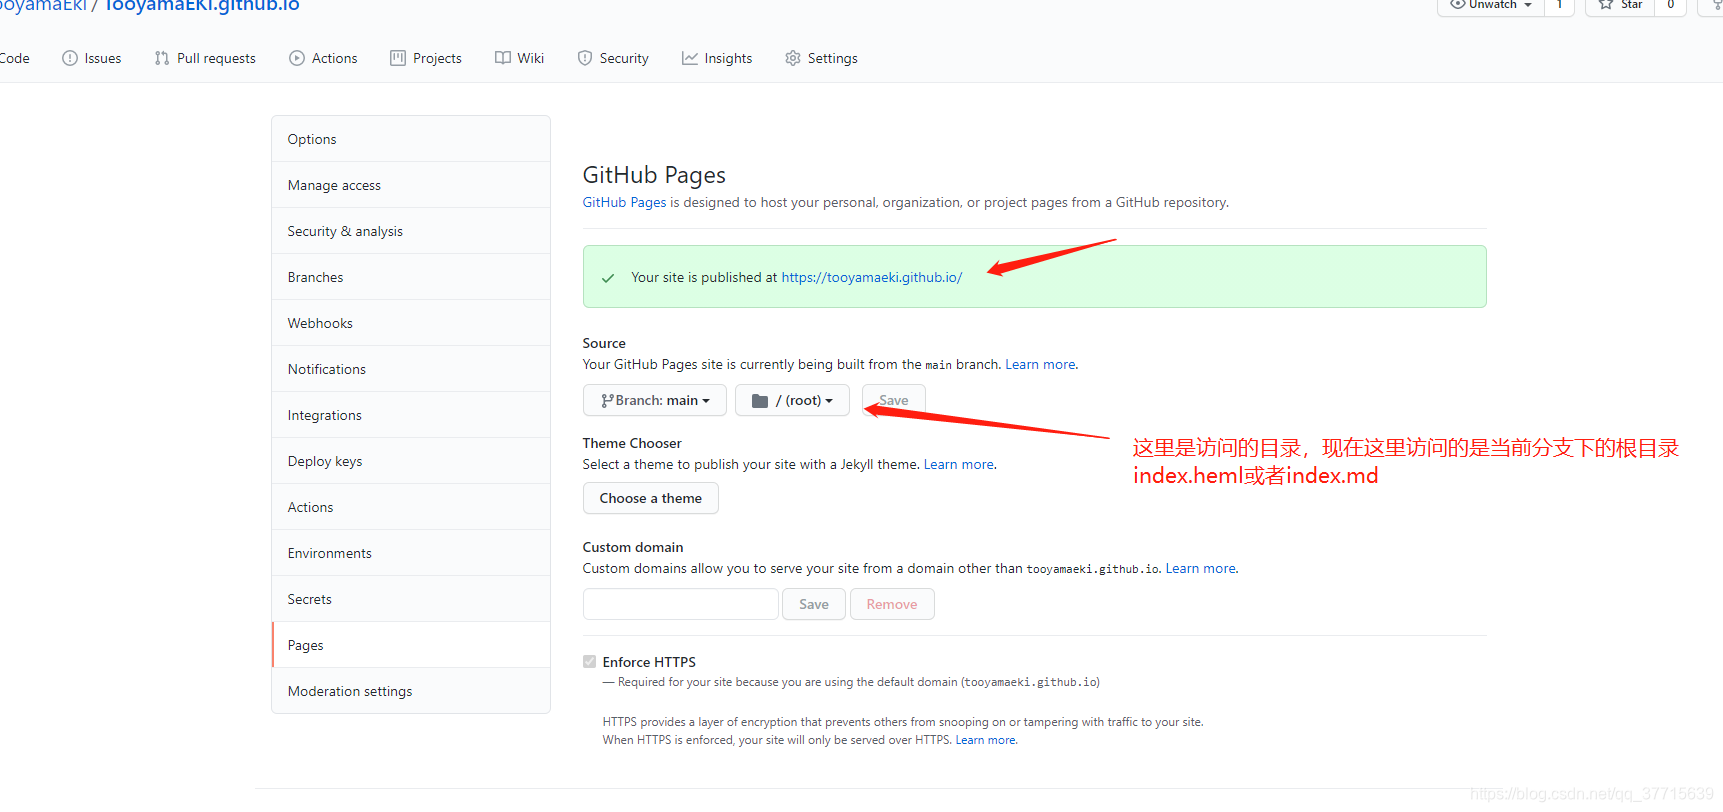The height and width of the screenshot is (812, 1723).
Task: Click the star count number
Action: [1670, 4]
